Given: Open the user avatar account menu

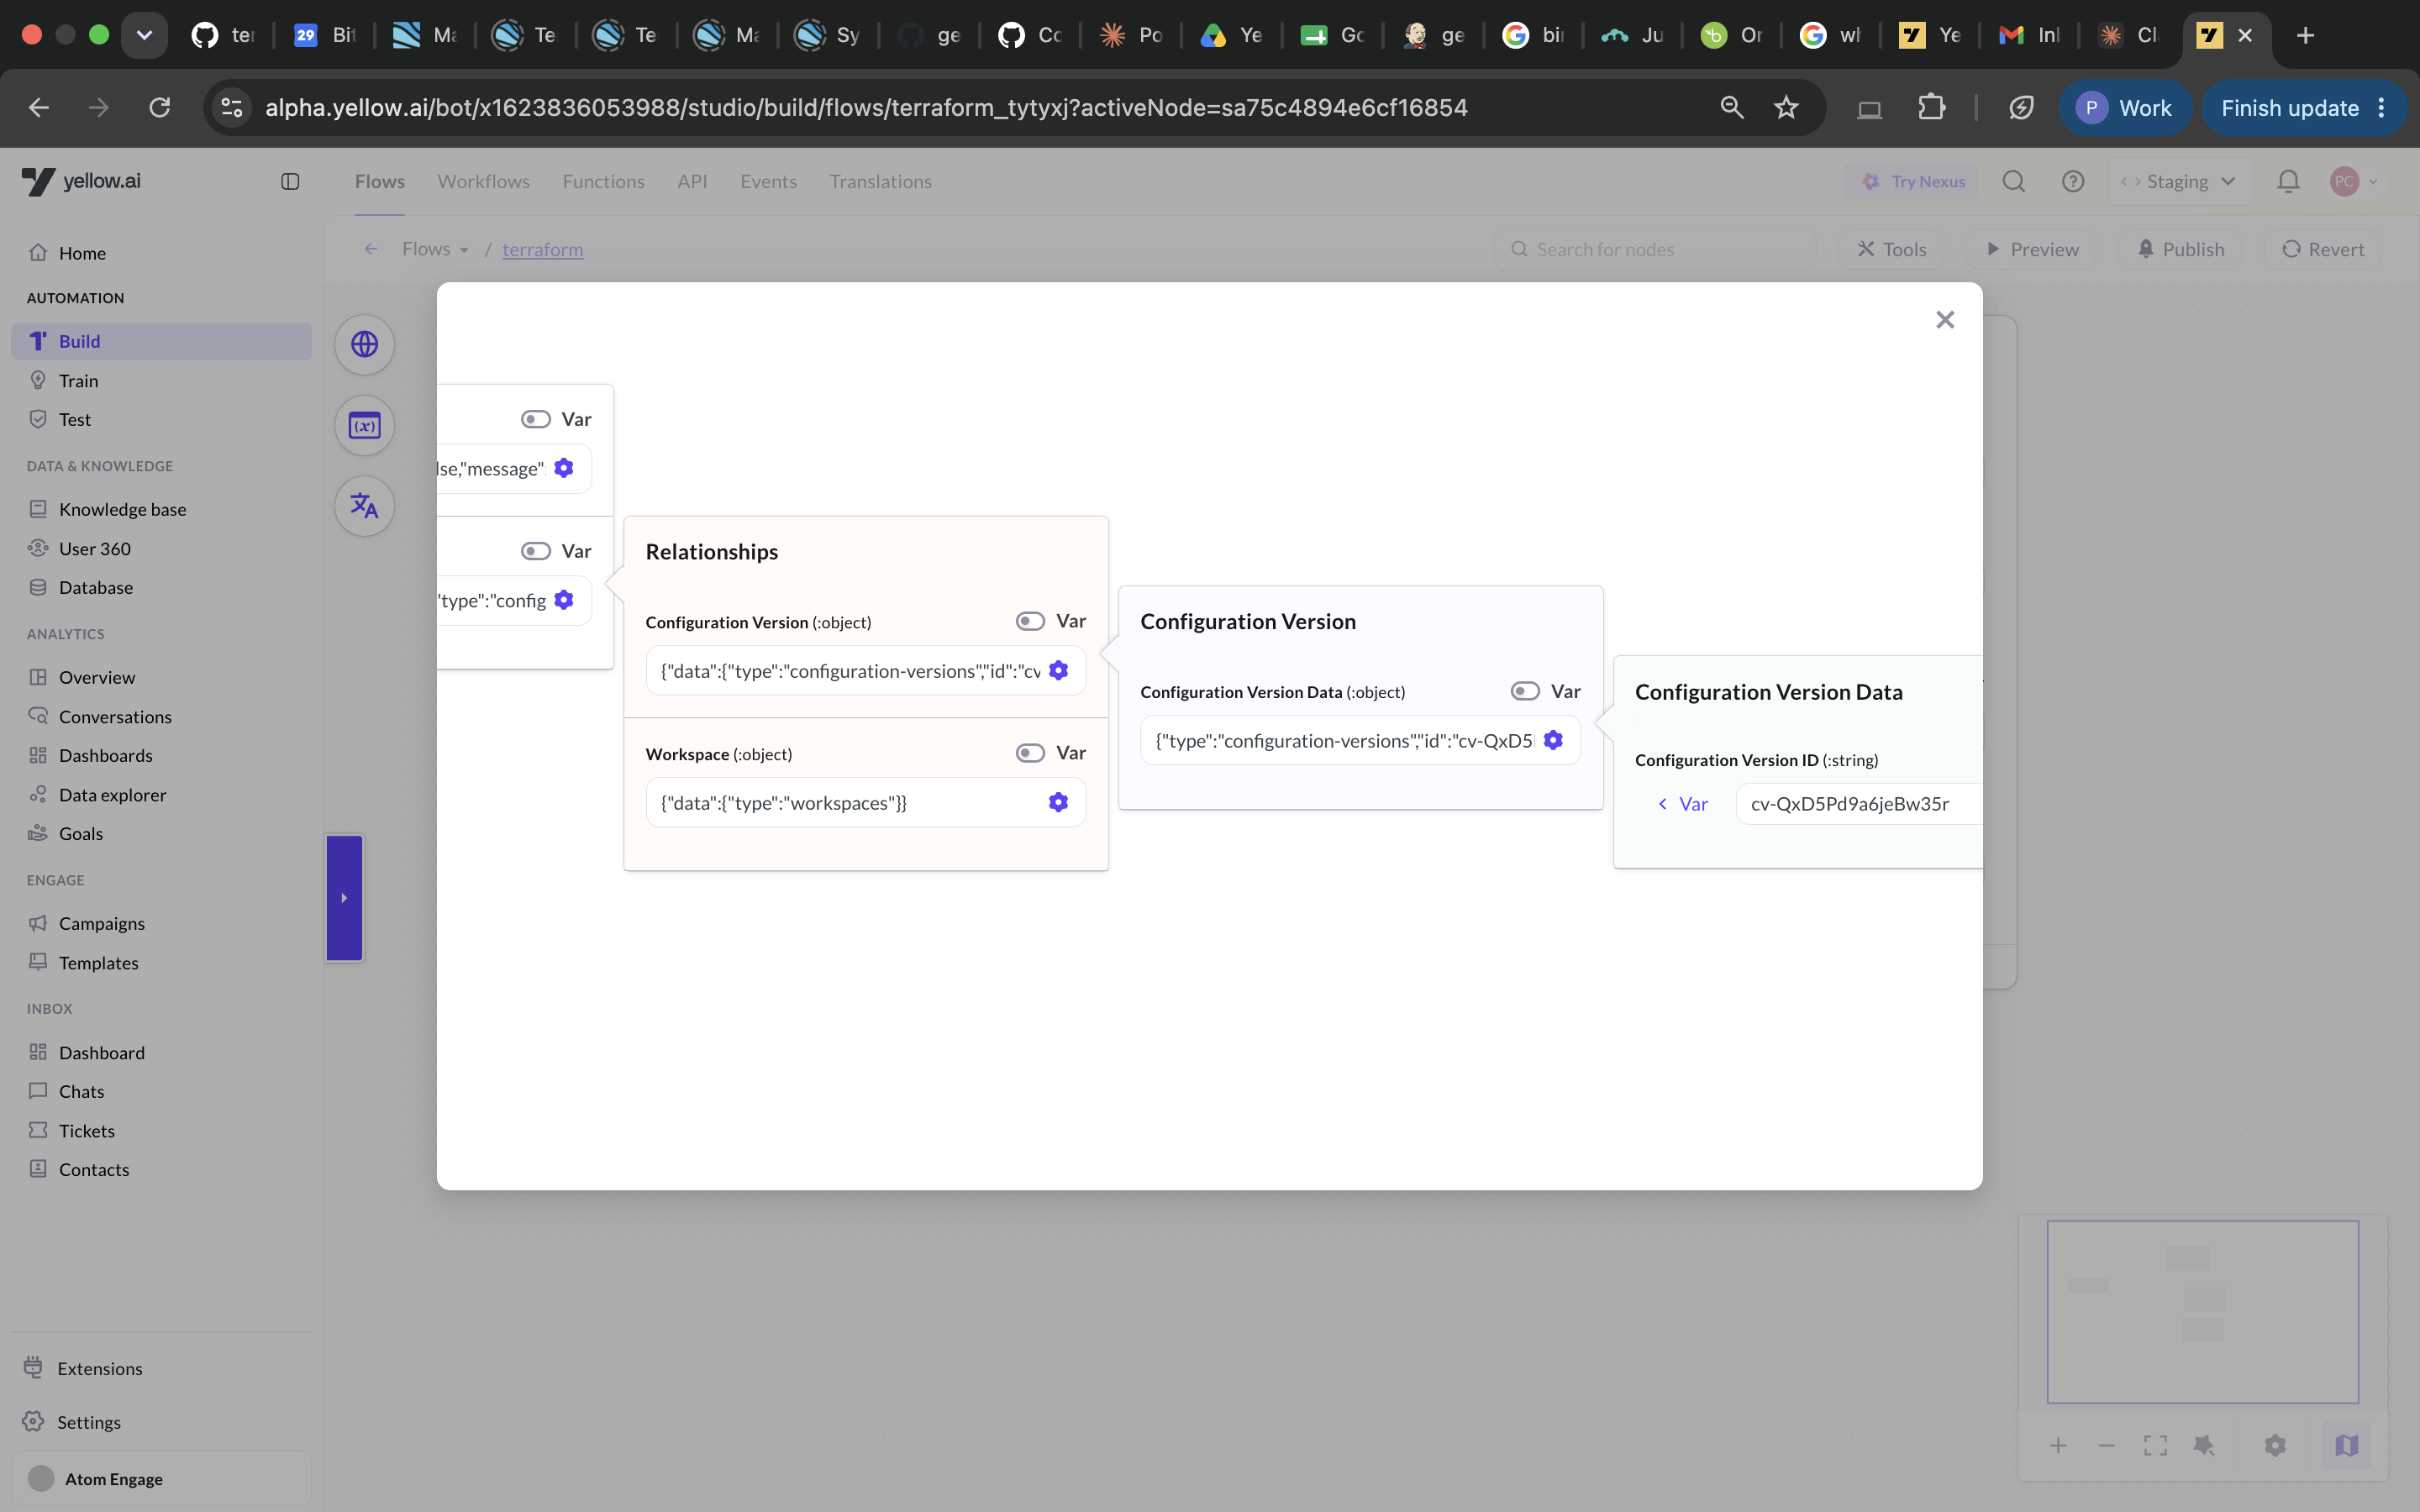Looking at the screenshot, I should click(x=2354, y=181).
